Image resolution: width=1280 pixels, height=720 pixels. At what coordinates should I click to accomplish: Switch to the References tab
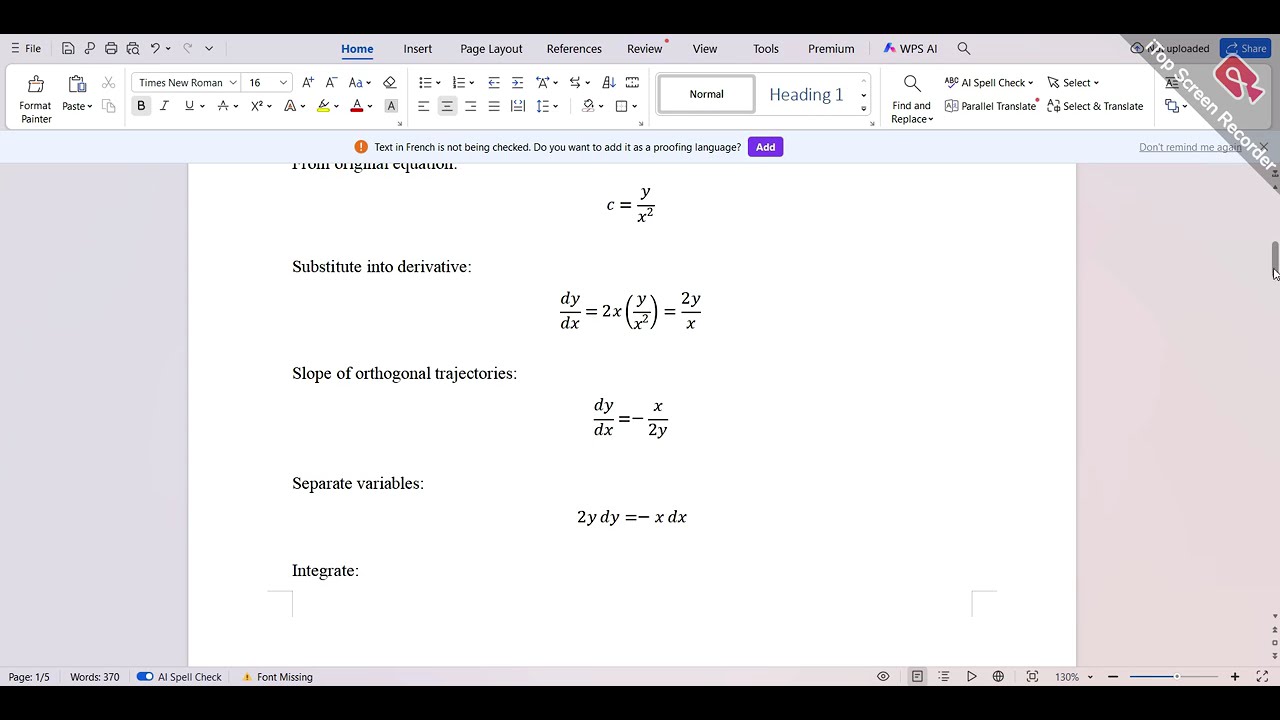(574, 48)
